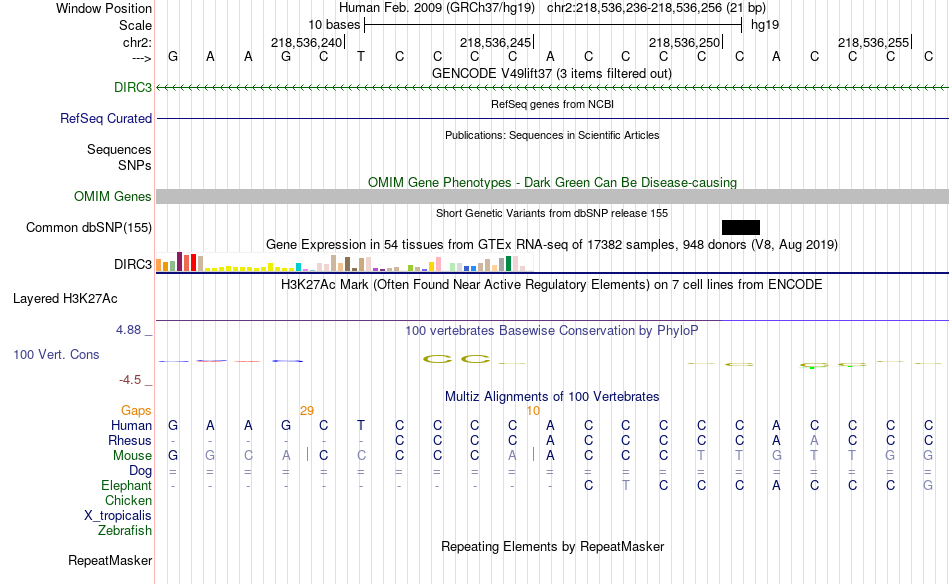Select the green DIRC3 GENCODE track label
Screen dimensions: 950x584
coord(133,87)
